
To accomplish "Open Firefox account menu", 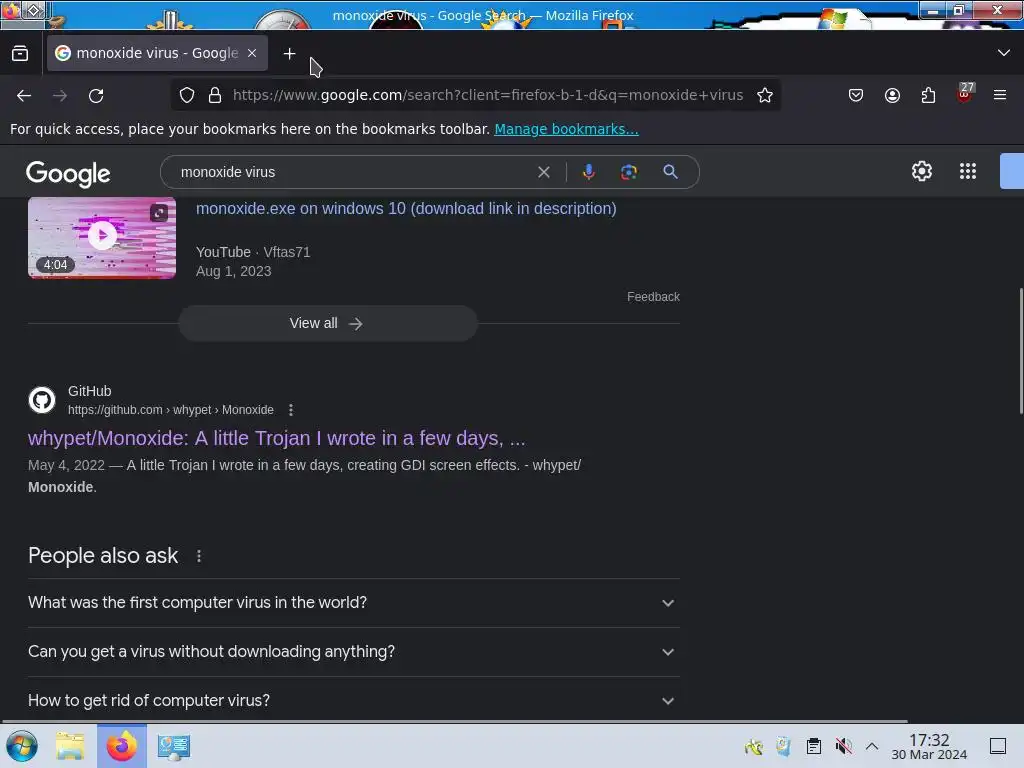I will 892,95.
